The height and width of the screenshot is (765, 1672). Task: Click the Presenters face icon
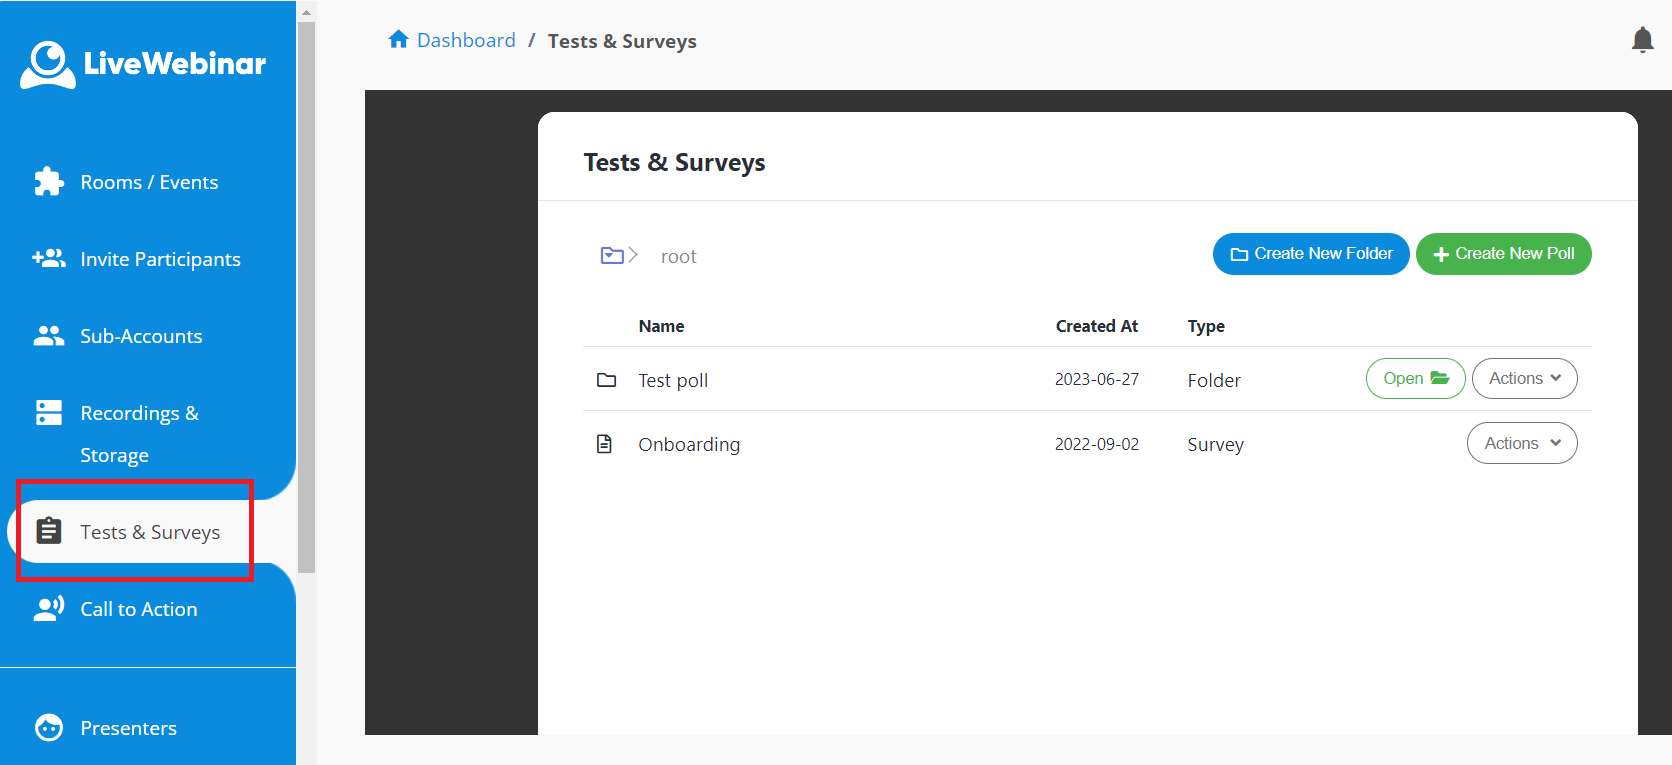(x=48, y=727)
